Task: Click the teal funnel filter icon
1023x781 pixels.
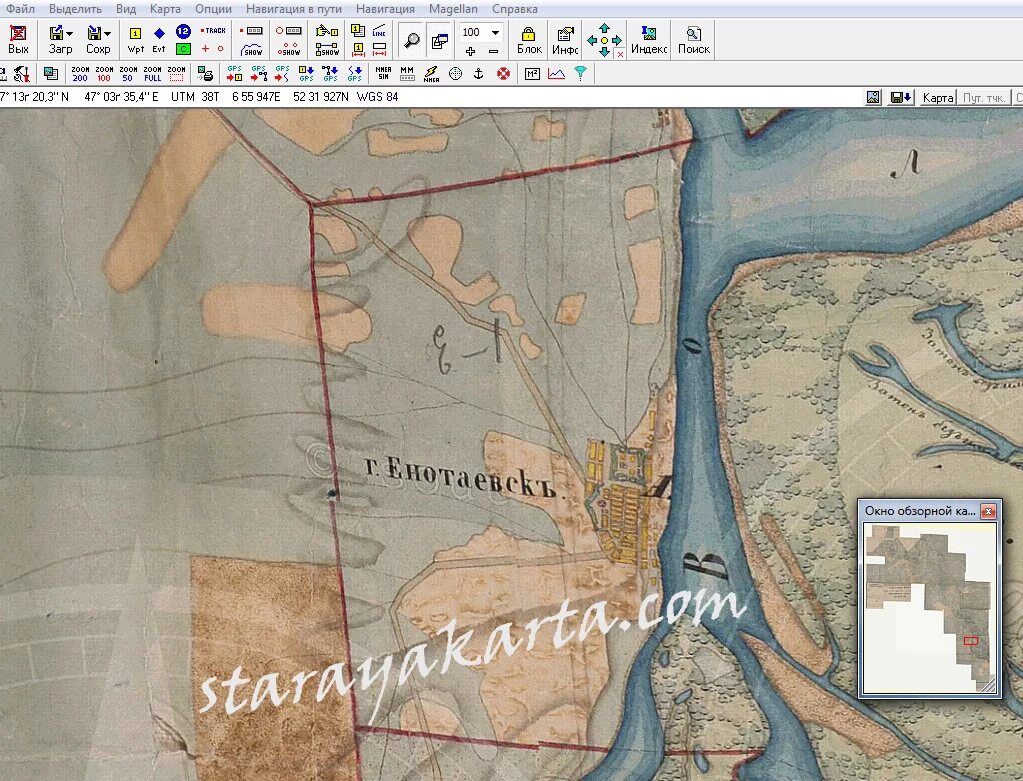Action: click(x=580, y=74)
